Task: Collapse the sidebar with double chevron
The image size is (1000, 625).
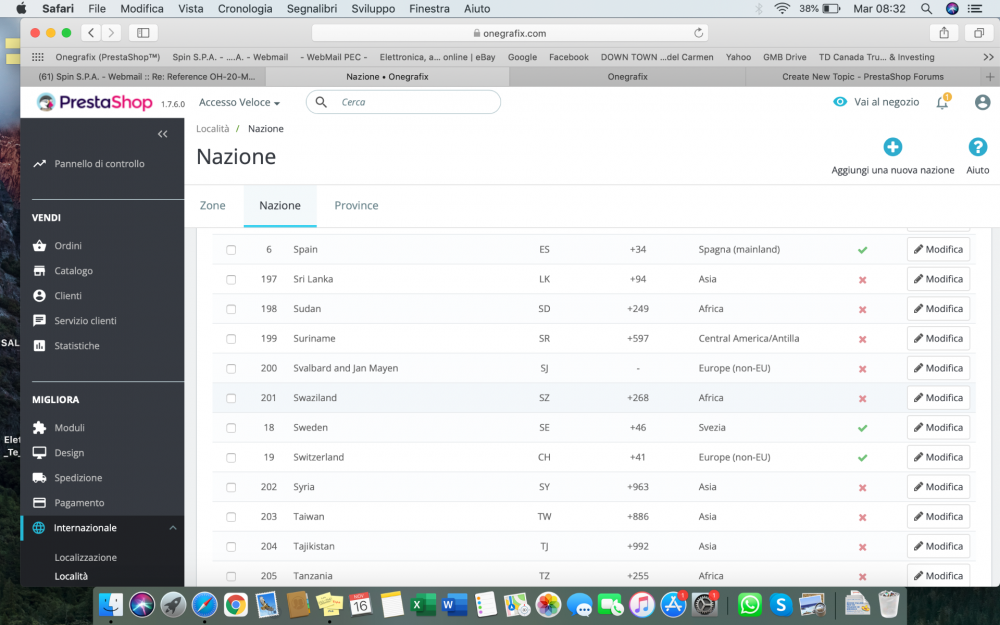Action: (163, 134)
